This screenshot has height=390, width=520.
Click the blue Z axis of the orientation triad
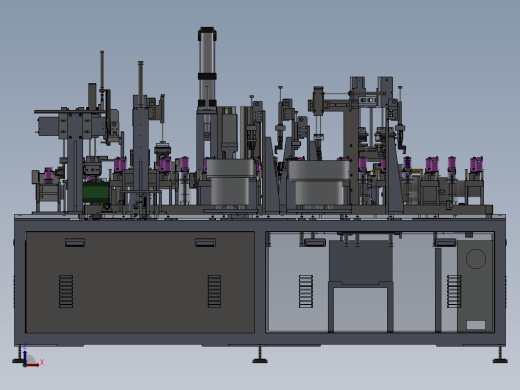pyautogui.click(x=25, y=357)
